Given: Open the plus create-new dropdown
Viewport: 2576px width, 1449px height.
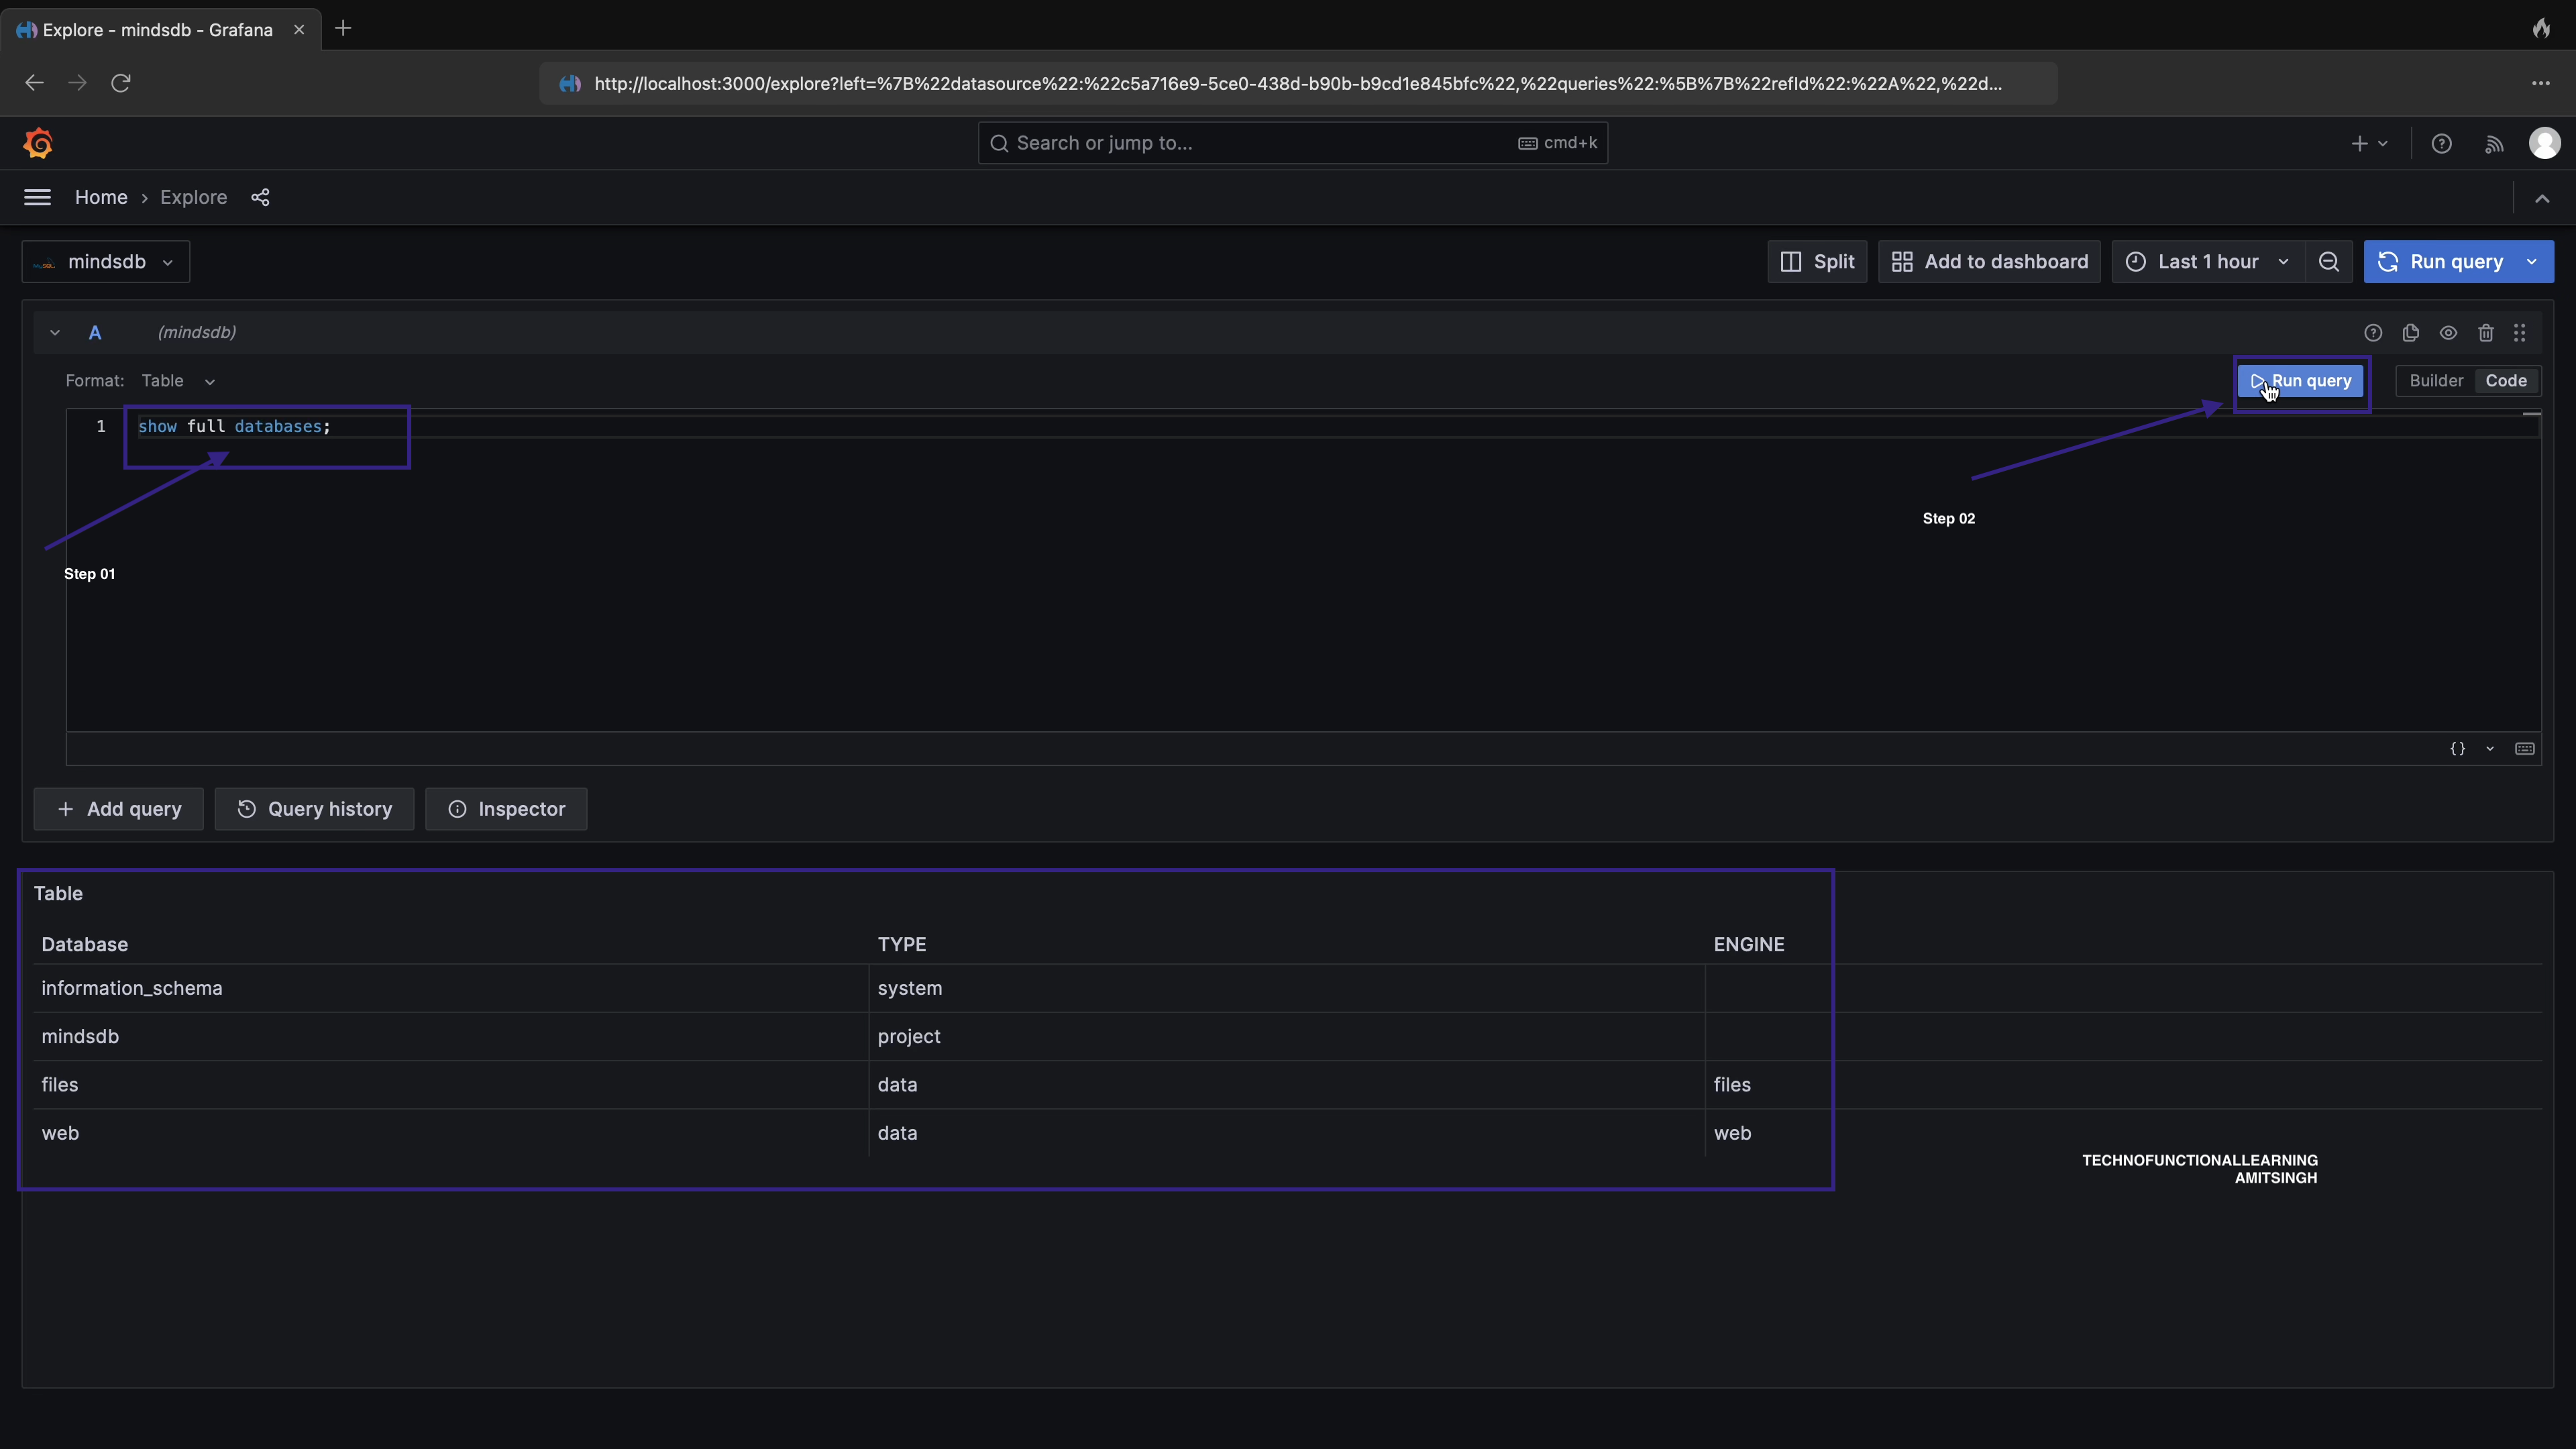Looking at the screenshot, I should pyautogui.click(x=2369, y=144).
